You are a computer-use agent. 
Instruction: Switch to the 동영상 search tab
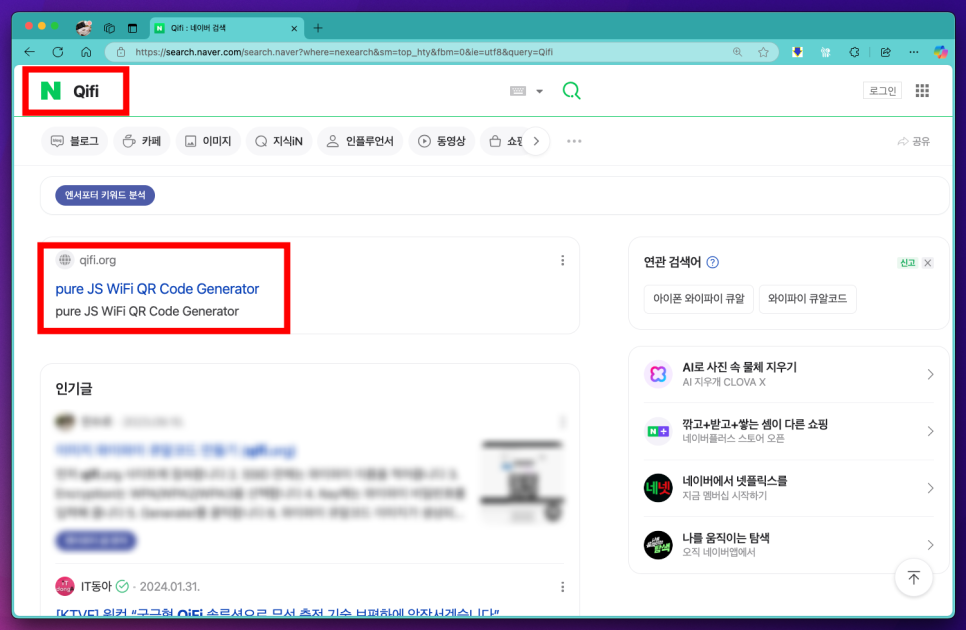tap(442, 142)
